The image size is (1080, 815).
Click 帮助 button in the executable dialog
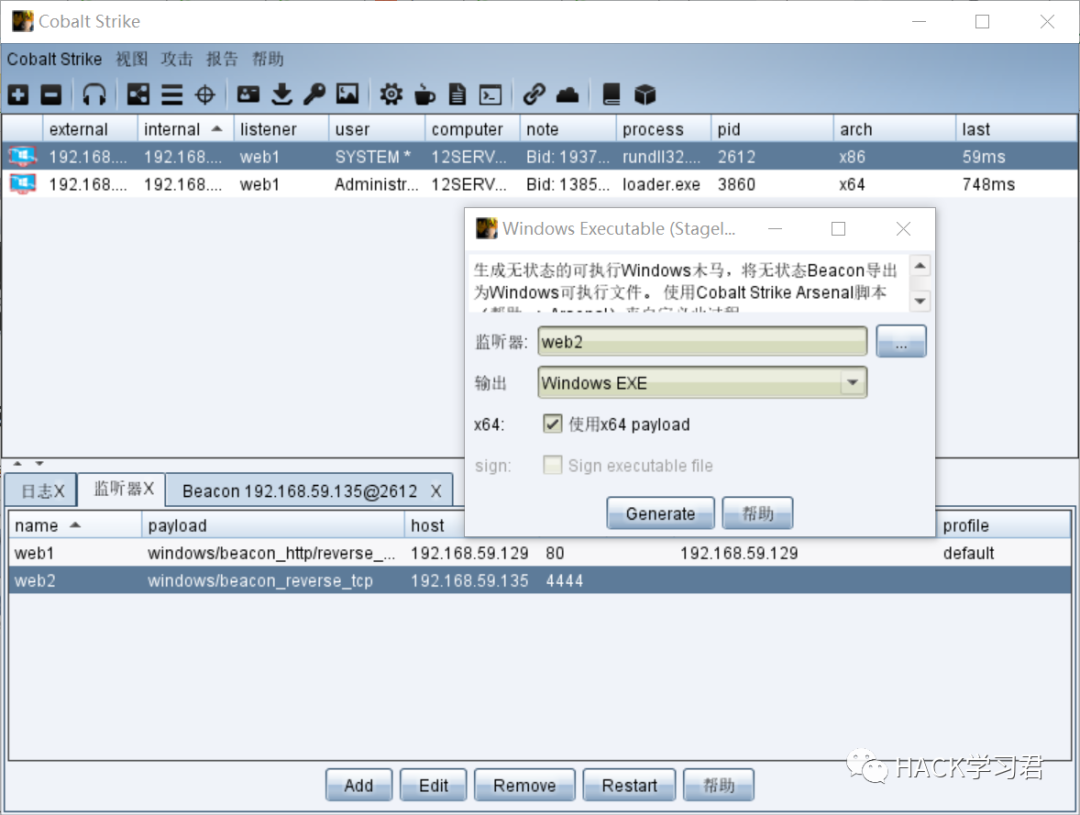point(758,513)
